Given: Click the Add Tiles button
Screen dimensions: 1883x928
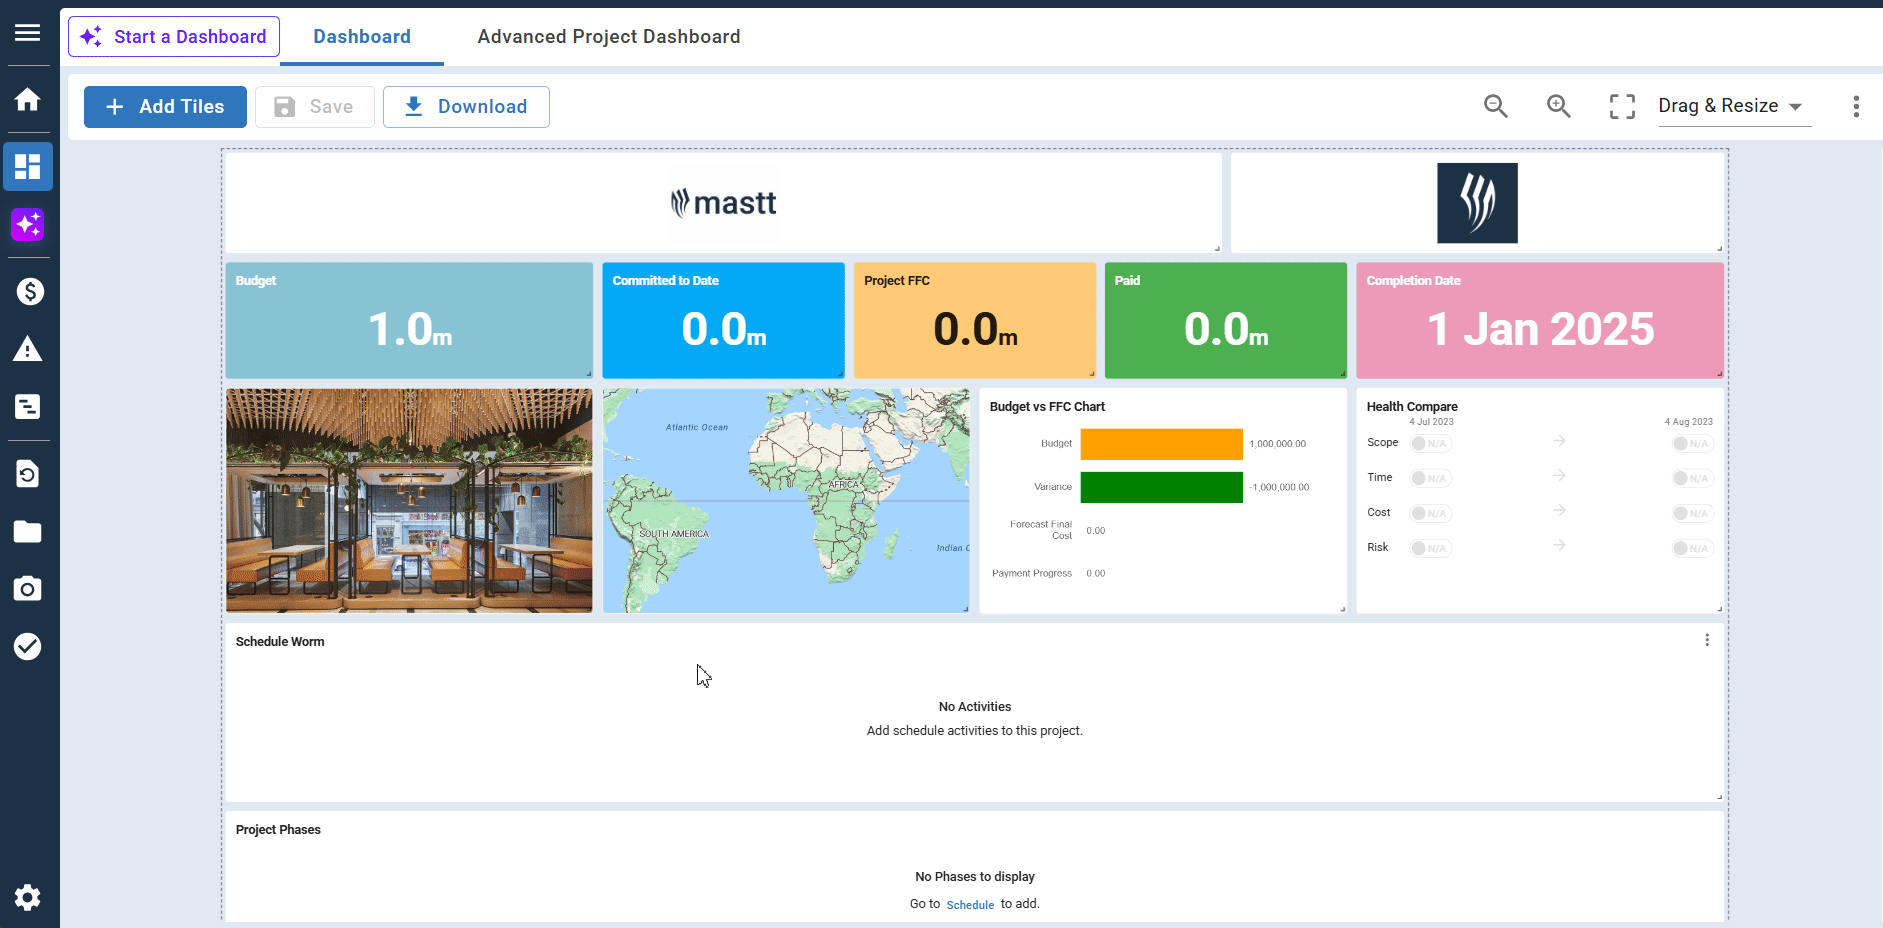Looking at the screenshot, I should click(165, 107).
